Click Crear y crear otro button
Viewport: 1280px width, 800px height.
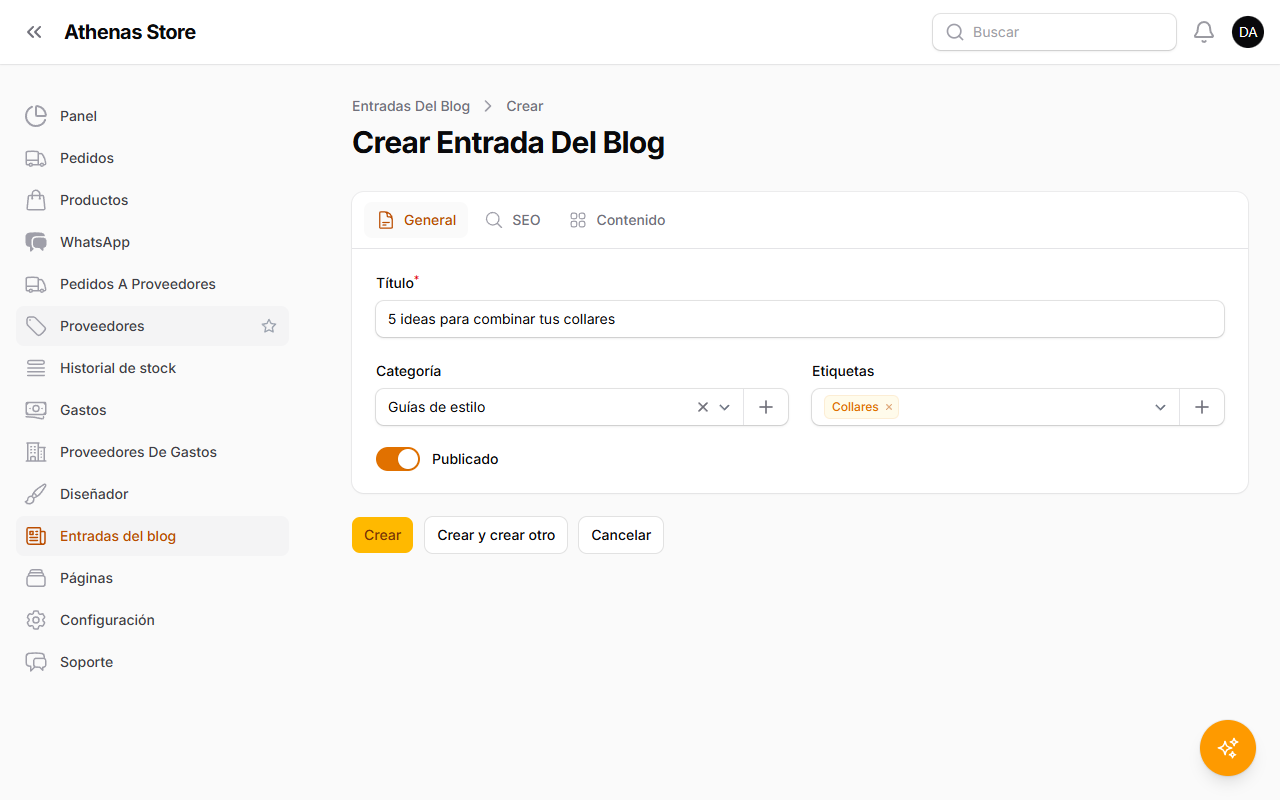point(496,535)
